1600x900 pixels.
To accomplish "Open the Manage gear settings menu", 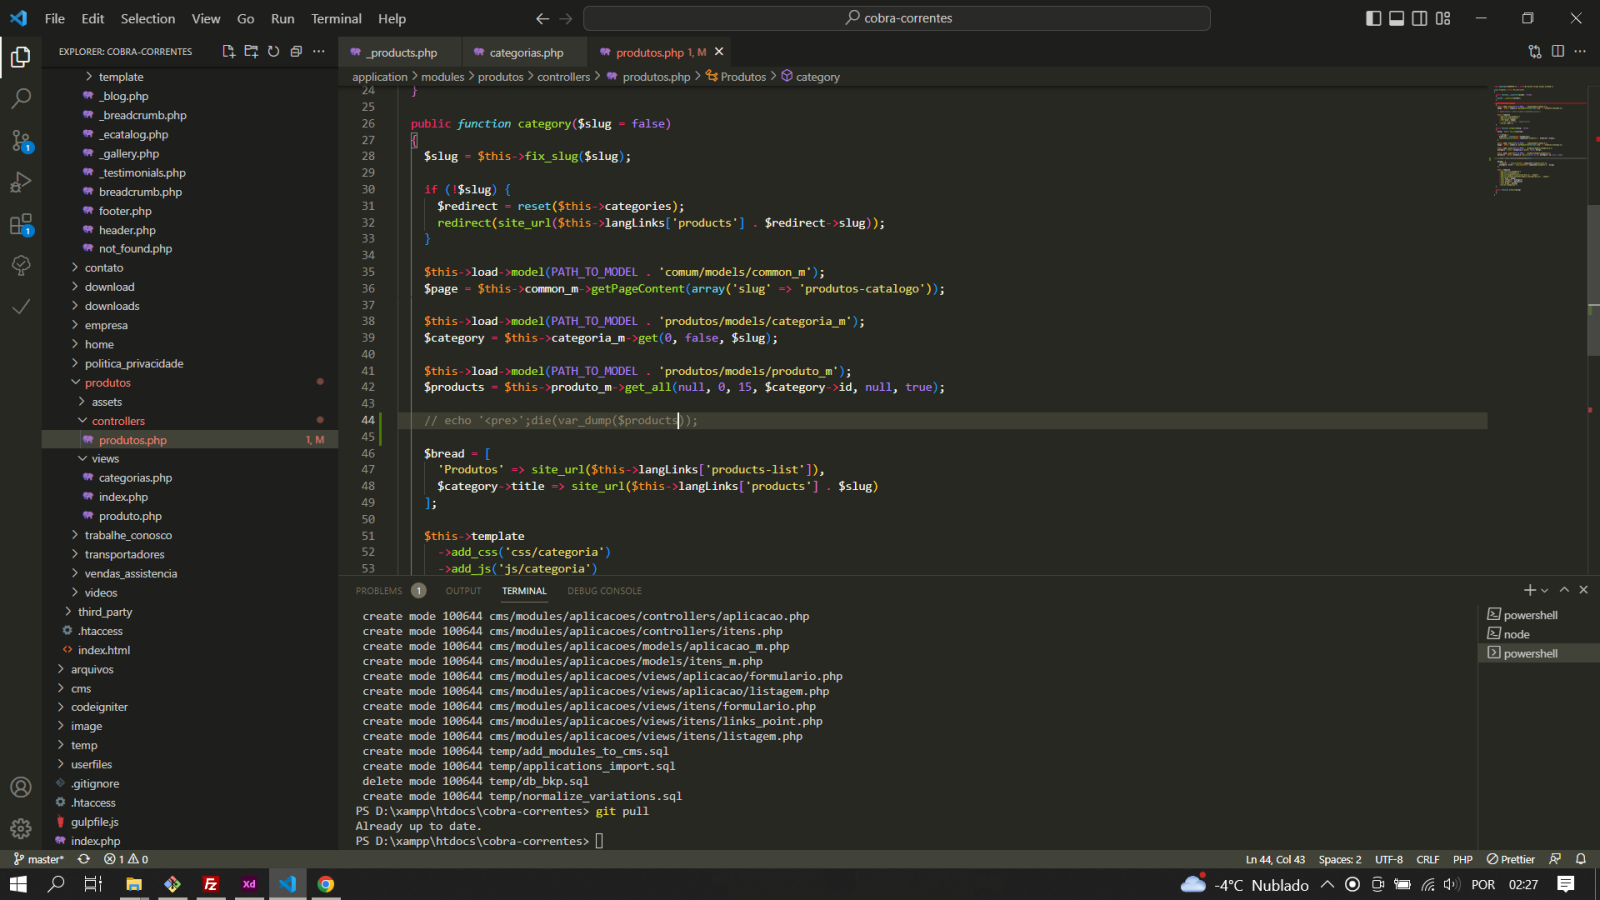I will [x=21, y=828].
